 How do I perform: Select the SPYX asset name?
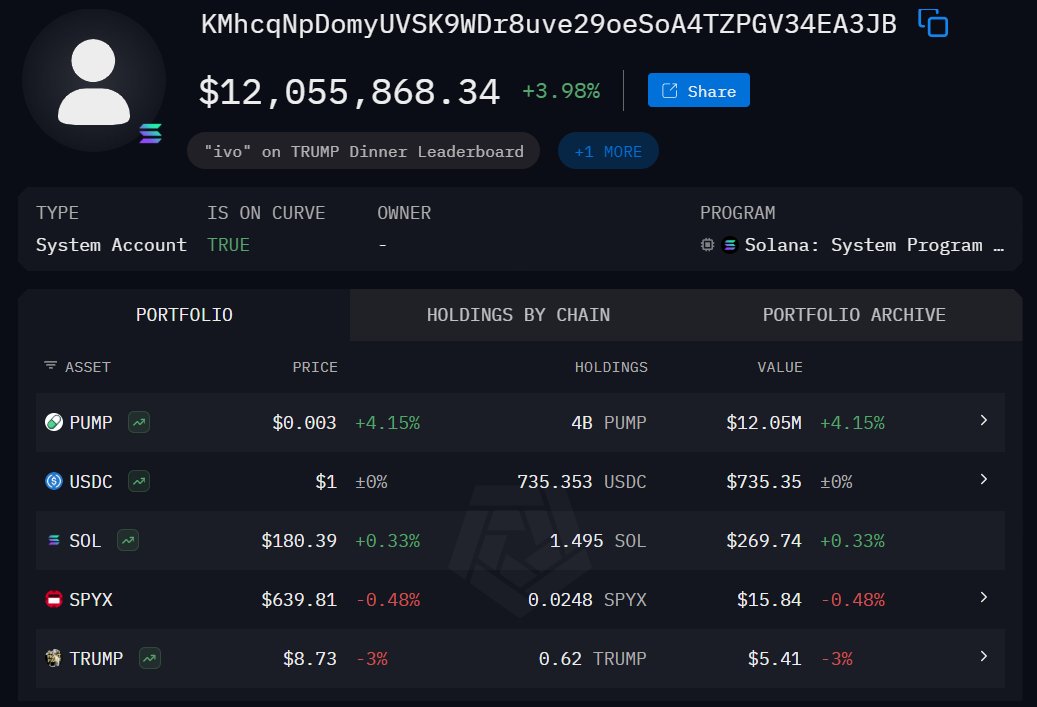click(x=91, y=600)
